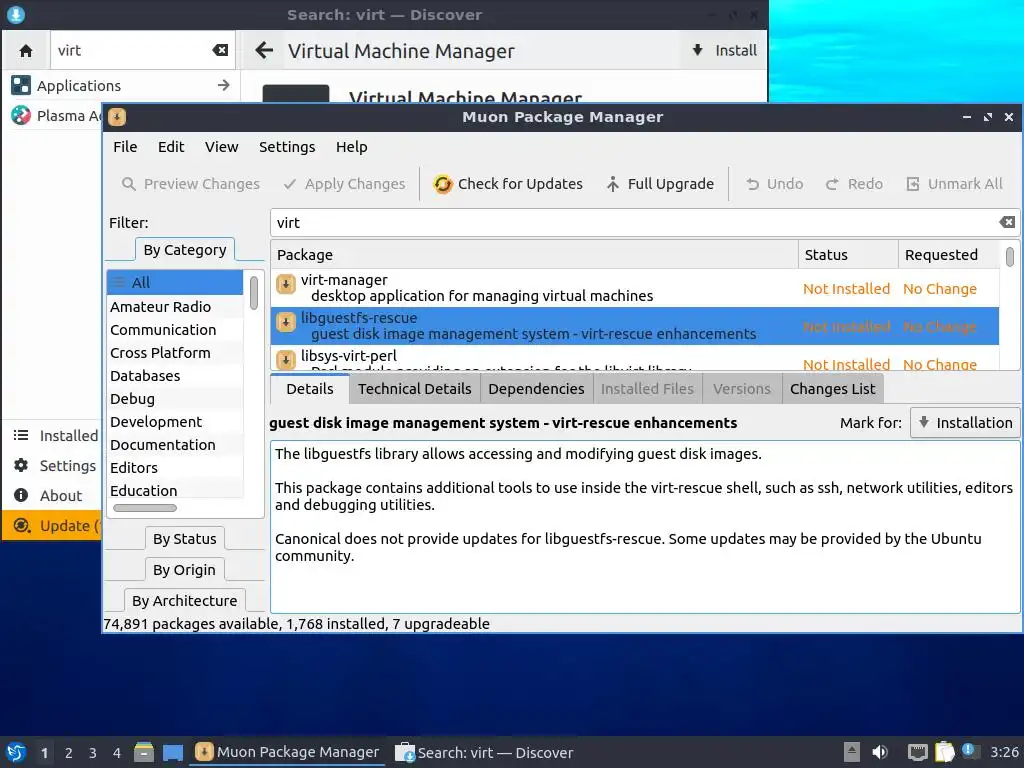This screenshot has height=768, width=1024.
Task: Clear the Discover search box text
Action: [220, 50]
